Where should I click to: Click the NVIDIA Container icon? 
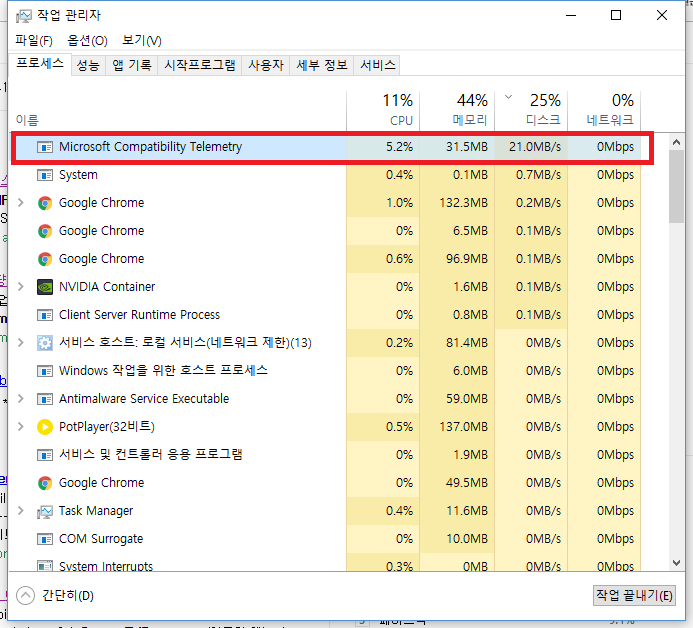45,287
